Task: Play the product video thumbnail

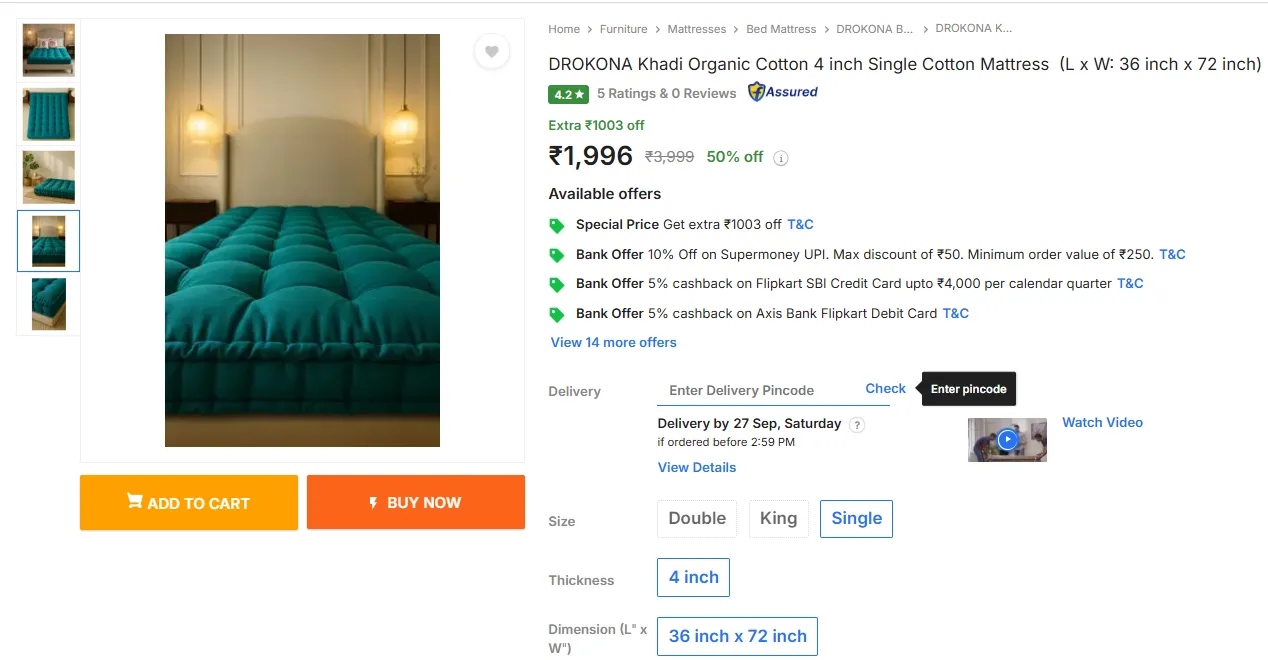Action: click(1007, 439)
